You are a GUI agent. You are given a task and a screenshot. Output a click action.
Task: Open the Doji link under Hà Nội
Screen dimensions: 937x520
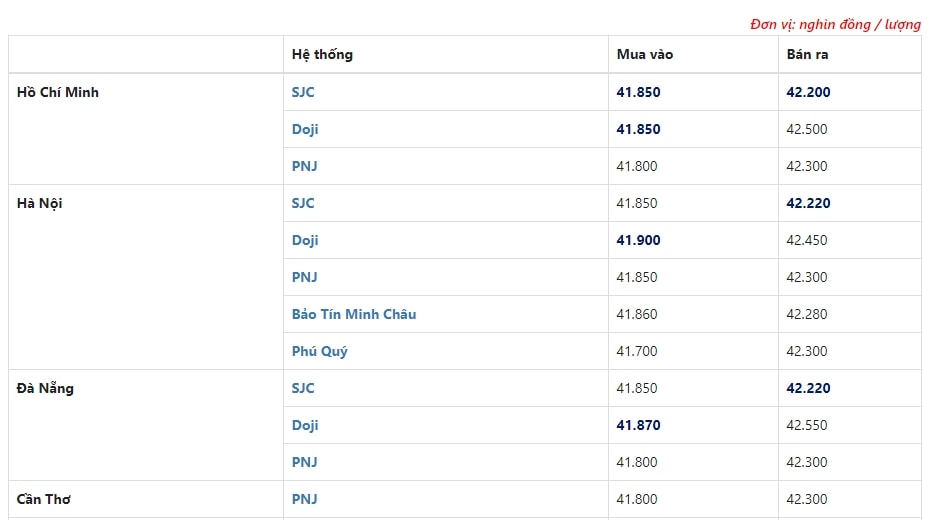(305, 240)
